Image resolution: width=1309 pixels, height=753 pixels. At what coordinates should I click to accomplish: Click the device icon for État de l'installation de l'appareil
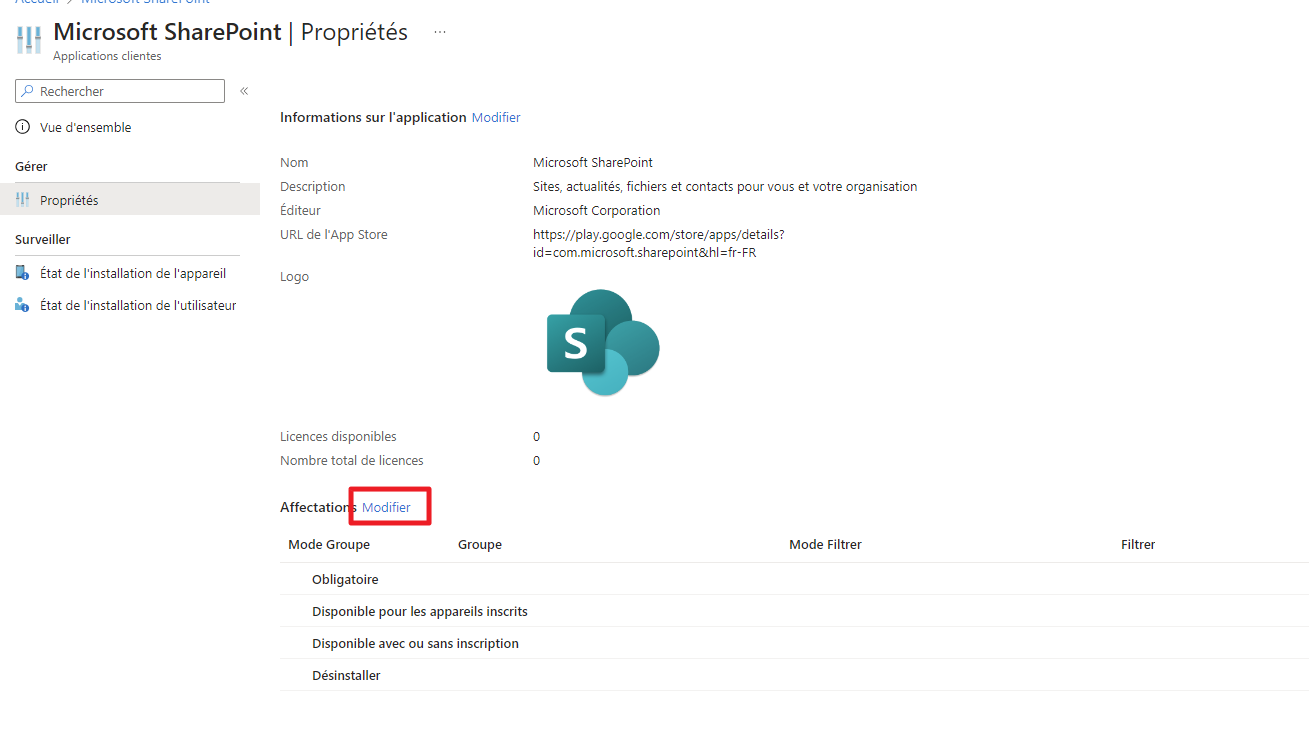coord(23,273)
